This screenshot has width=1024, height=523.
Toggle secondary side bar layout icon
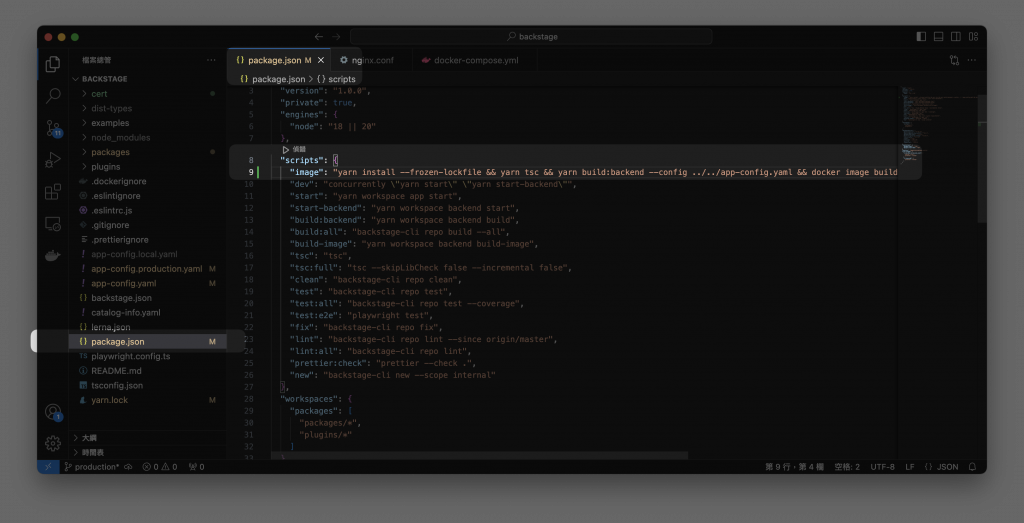(x=955, y=37)
